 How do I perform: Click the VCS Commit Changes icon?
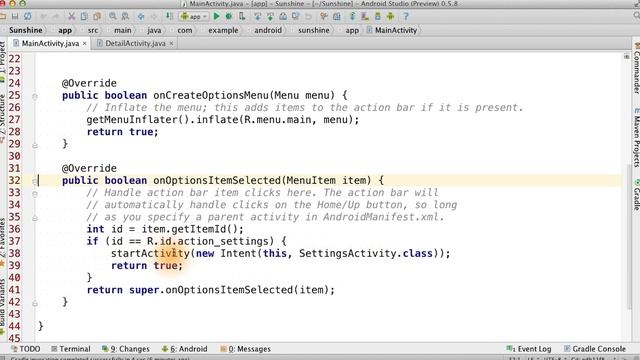pyautogui.click(x=270, y=16)
